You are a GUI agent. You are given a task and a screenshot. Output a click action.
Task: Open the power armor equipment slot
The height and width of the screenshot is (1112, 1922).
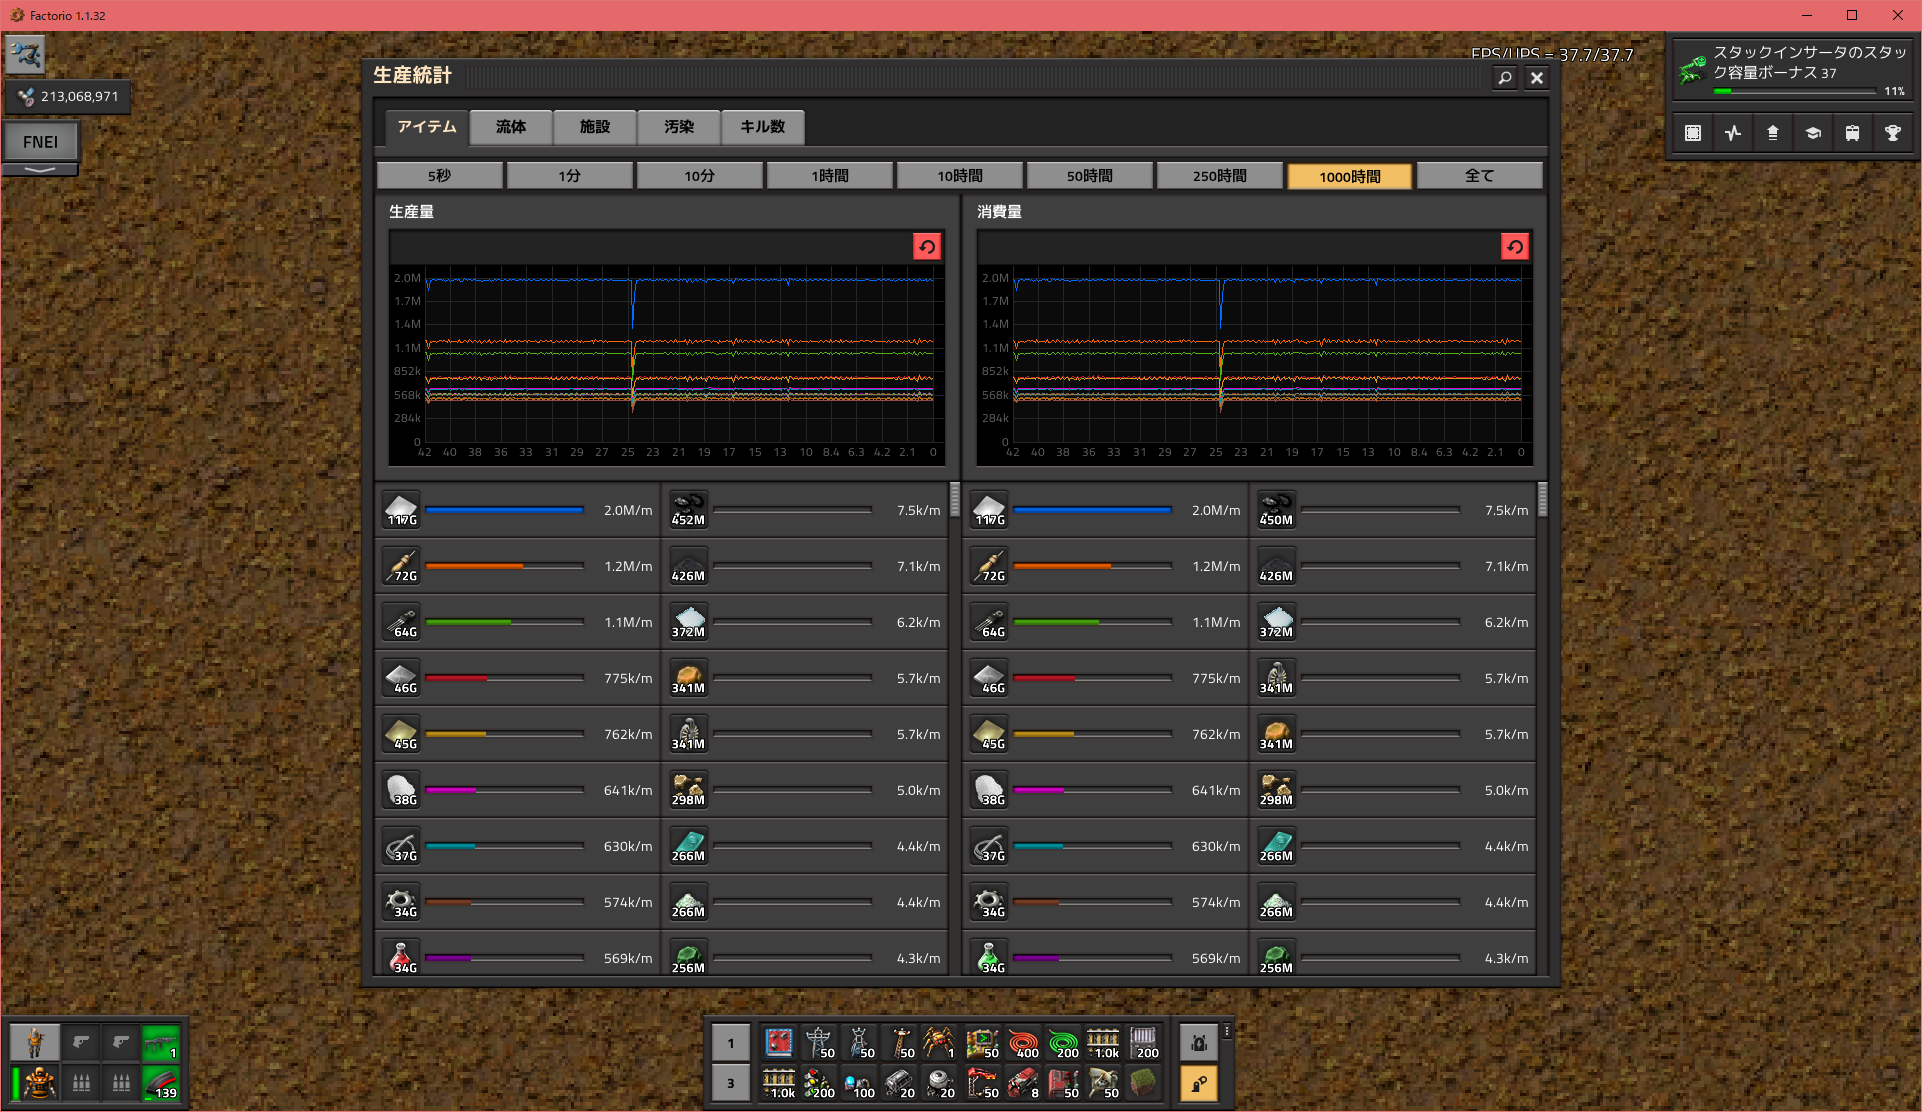[35, 1082]
